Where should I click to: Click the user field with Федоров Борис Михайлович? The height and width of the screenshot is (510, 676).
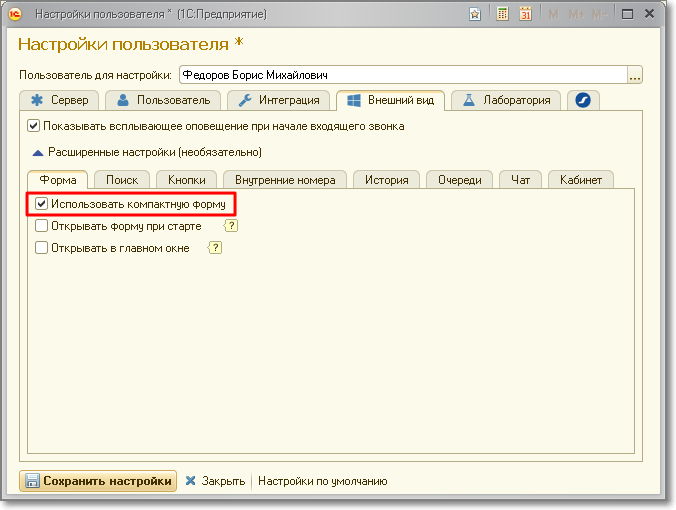pos(404,75)
